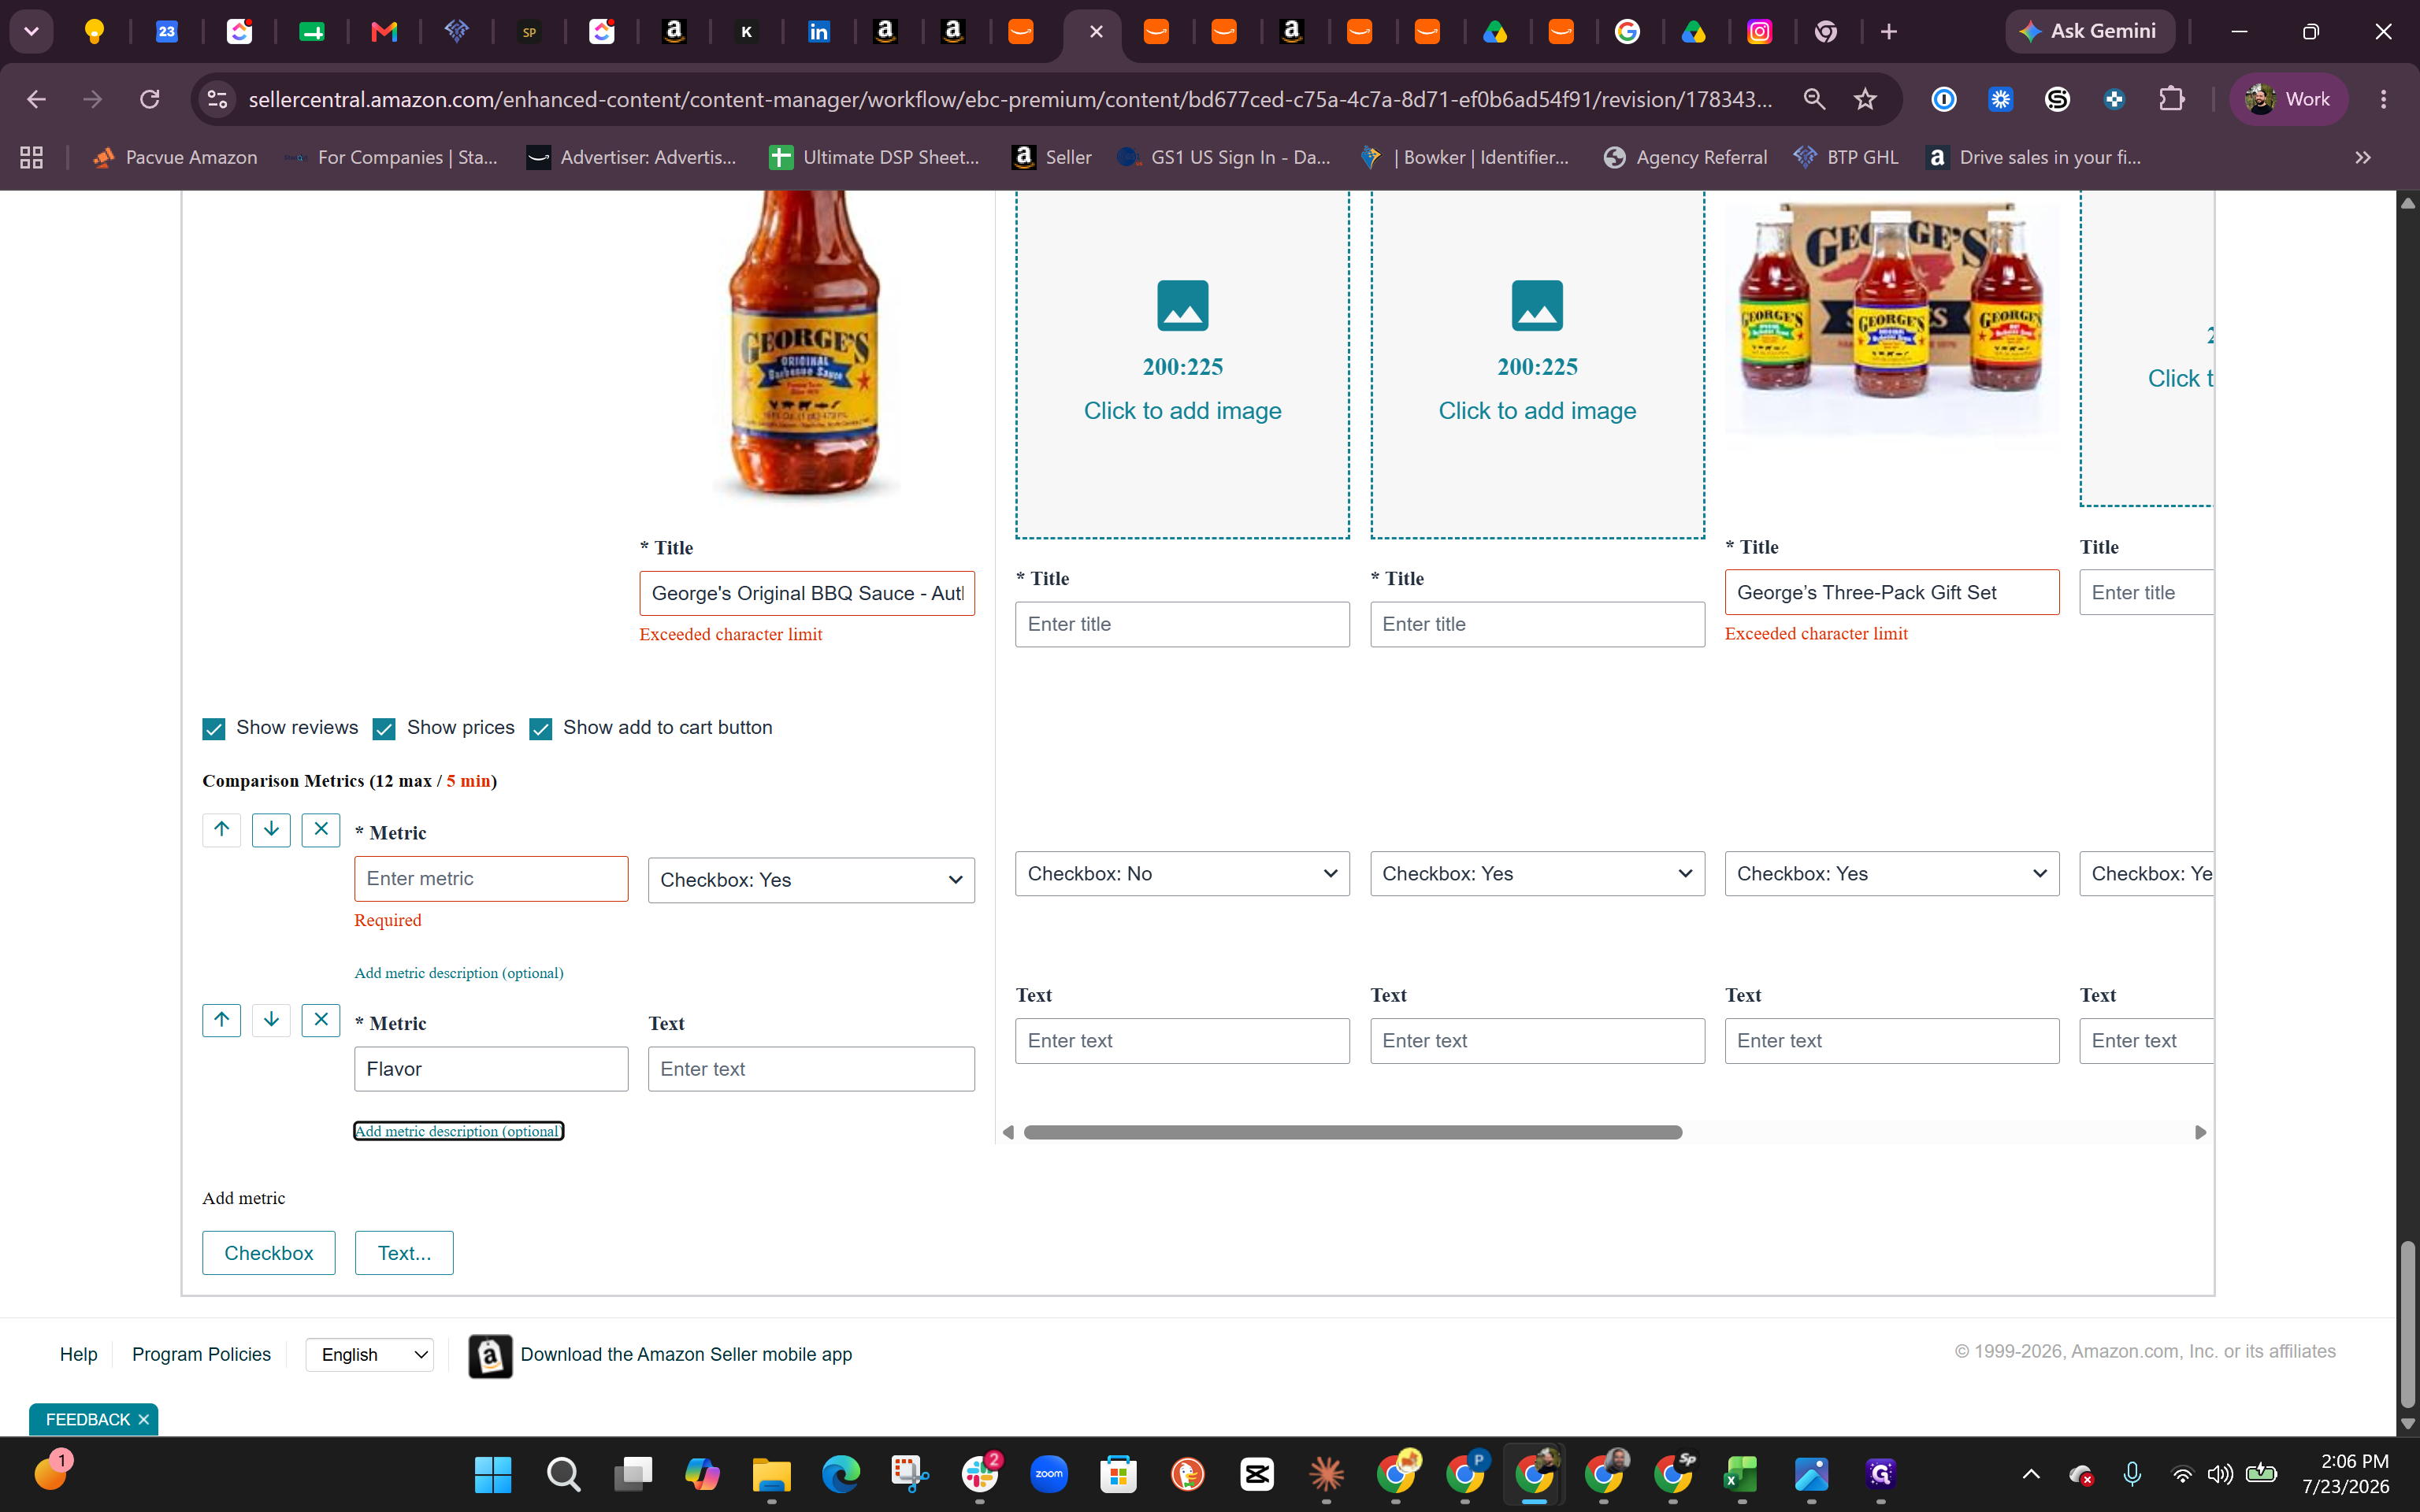Open the Checkbox: No dropdown
This screenshot has width=2420, height=1512.
click(x=1182, y=874)
